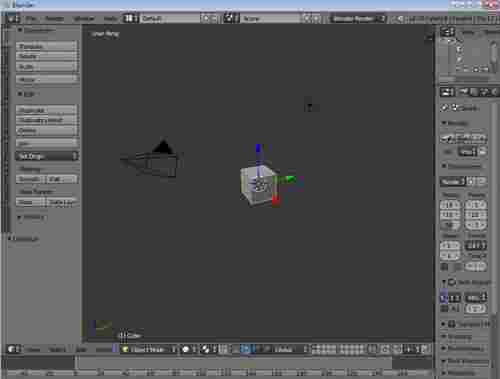Click the Join button in tool shelf

pos(47,143)
